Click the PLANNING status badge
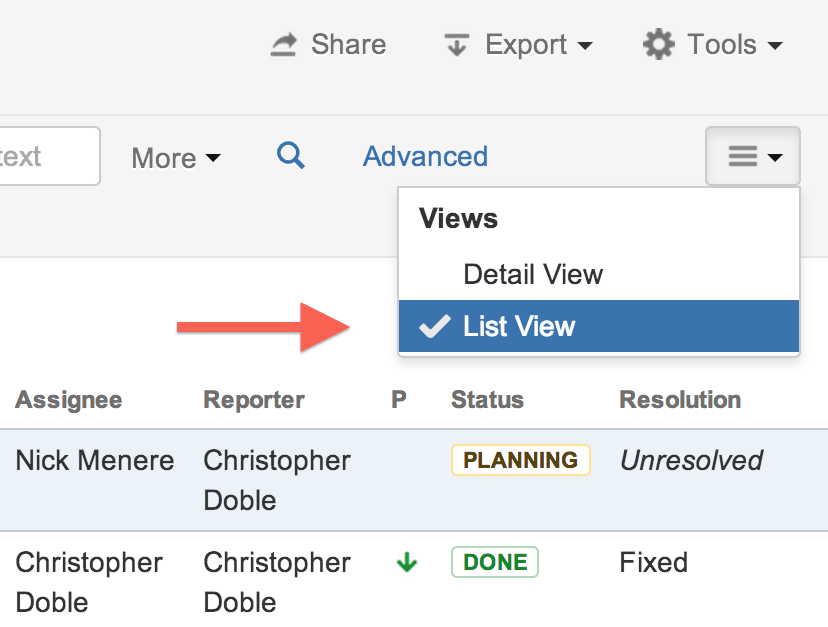This screenshot has height=627, width=828. [520, 460]
